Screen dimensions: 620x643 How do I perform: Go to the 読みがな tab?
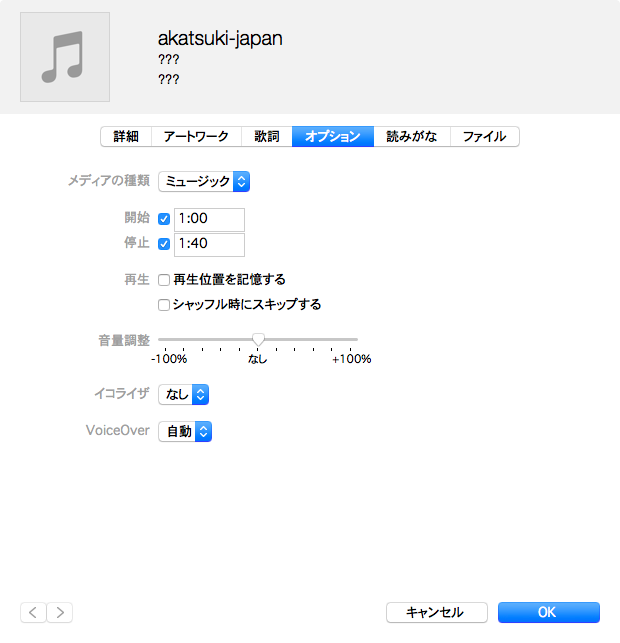coord(412,137)
